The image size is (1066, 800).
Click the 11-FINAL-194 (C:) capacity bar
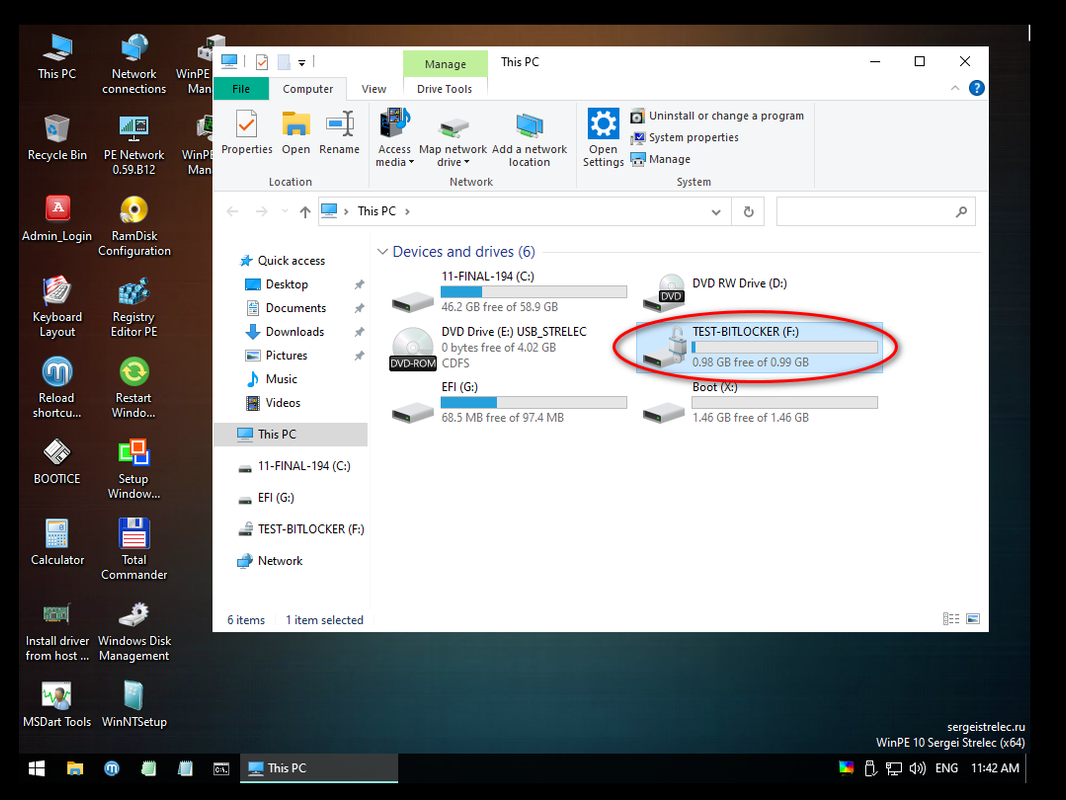click(534, 292)
